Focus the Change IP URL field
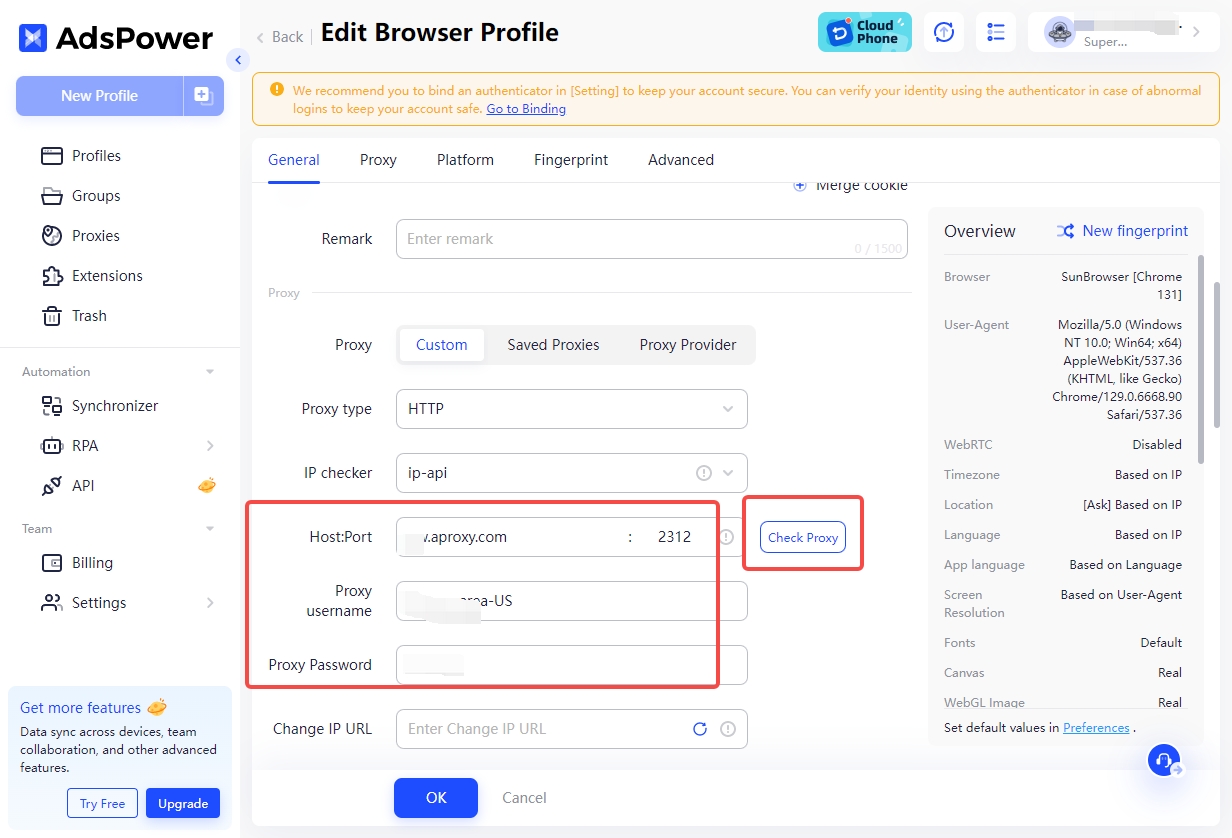 [x=572, y=729]
